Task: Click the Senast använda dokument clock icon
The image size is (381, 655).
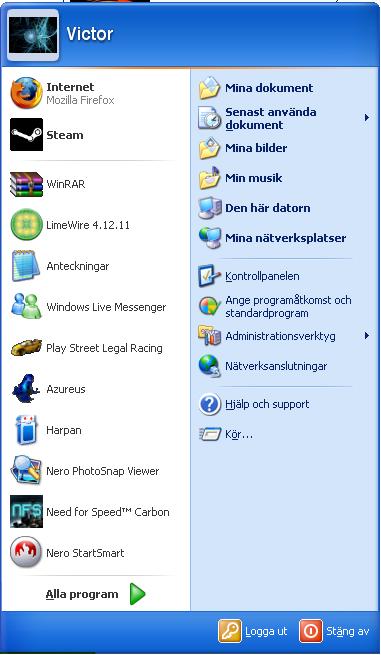Action: 209,118
